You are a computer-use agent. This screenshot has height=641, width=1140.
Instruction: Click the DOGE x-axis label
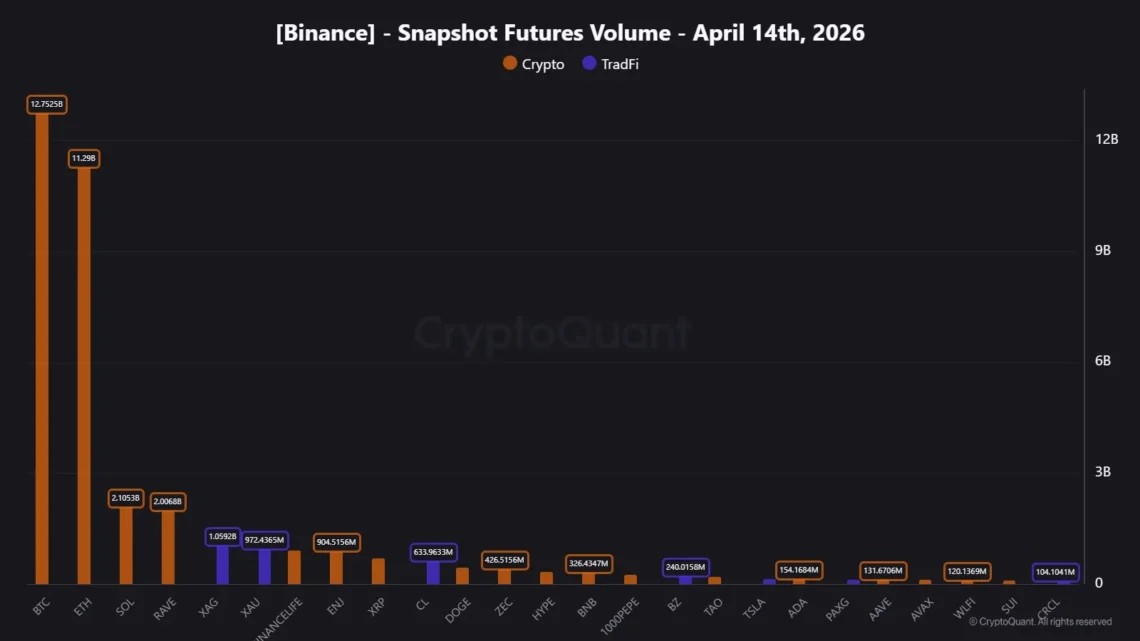(x=458, y=609)
